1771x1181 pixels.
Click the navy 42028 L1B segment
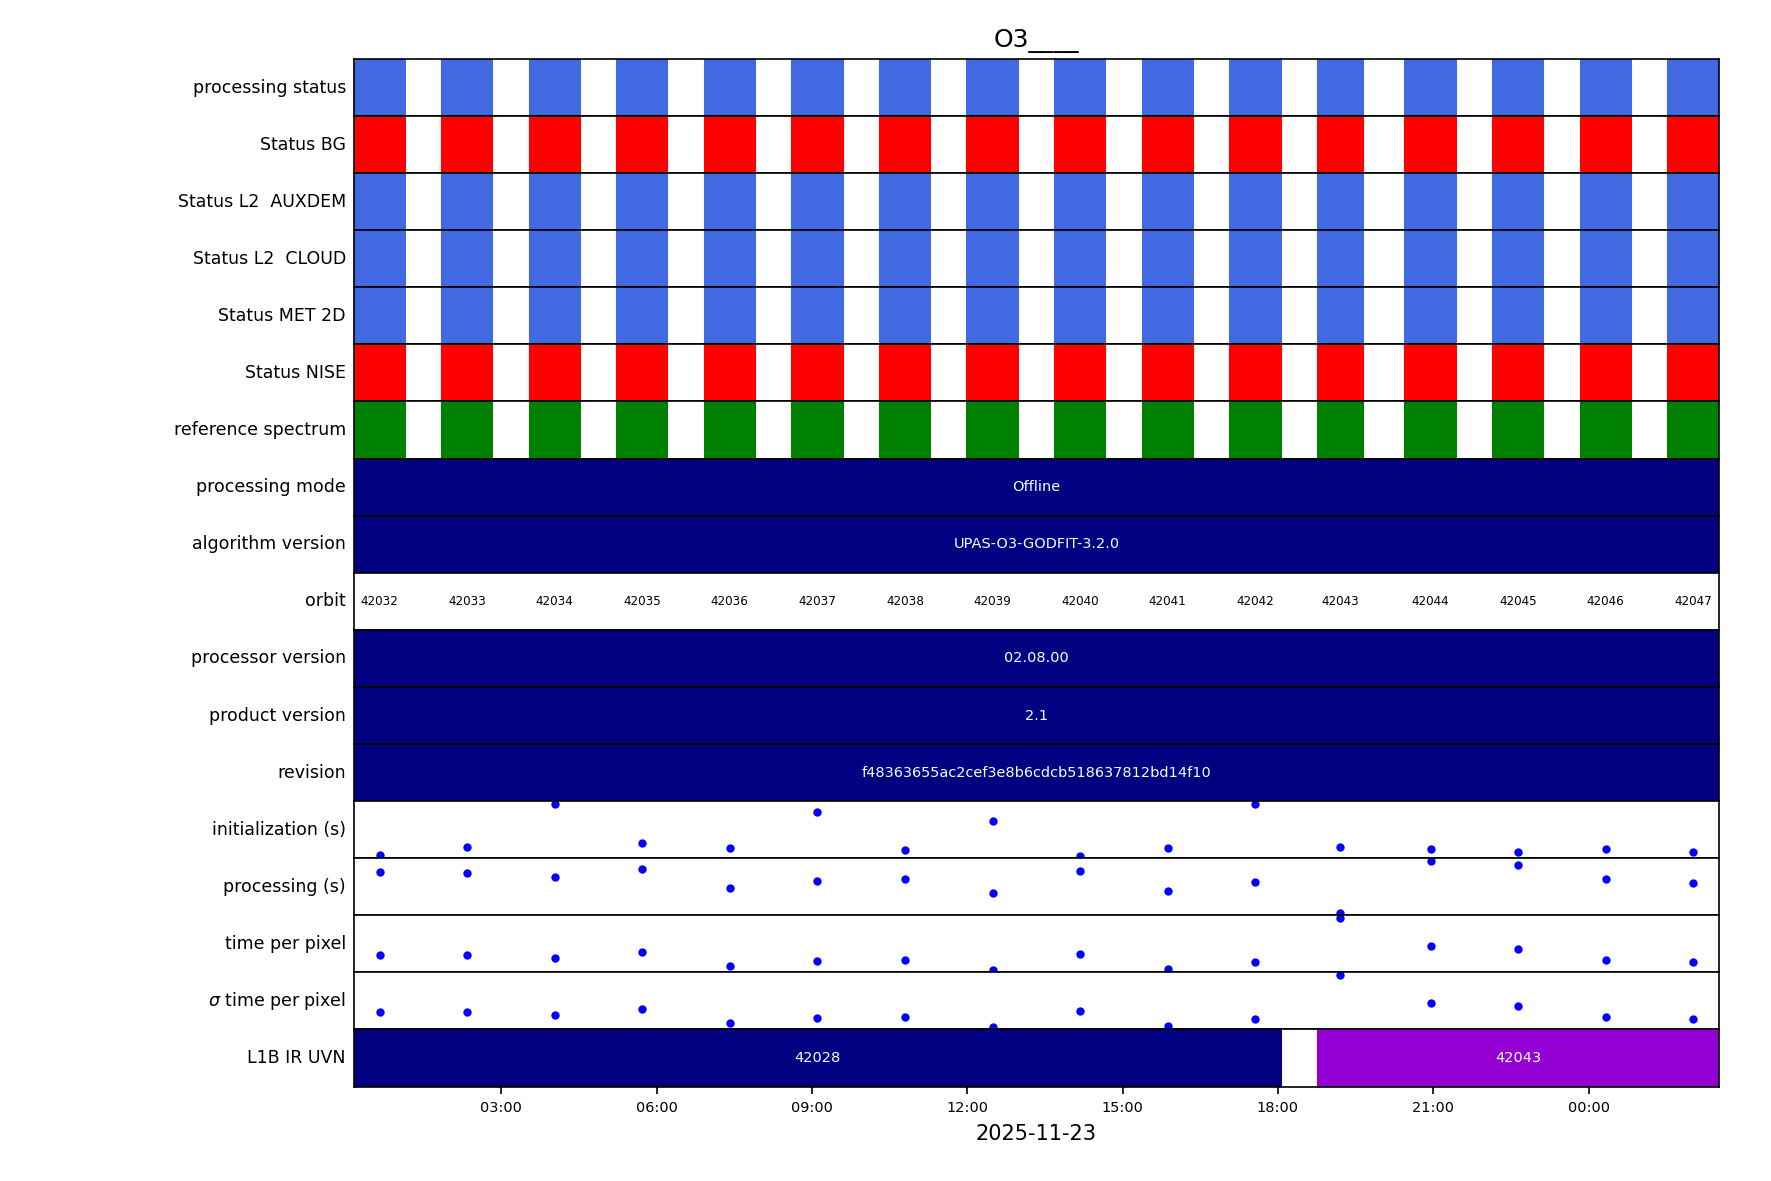[817, 1058]
